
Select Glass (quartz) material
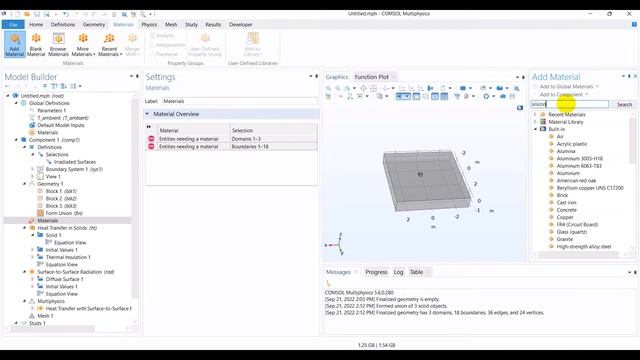[x=571, y=232]
